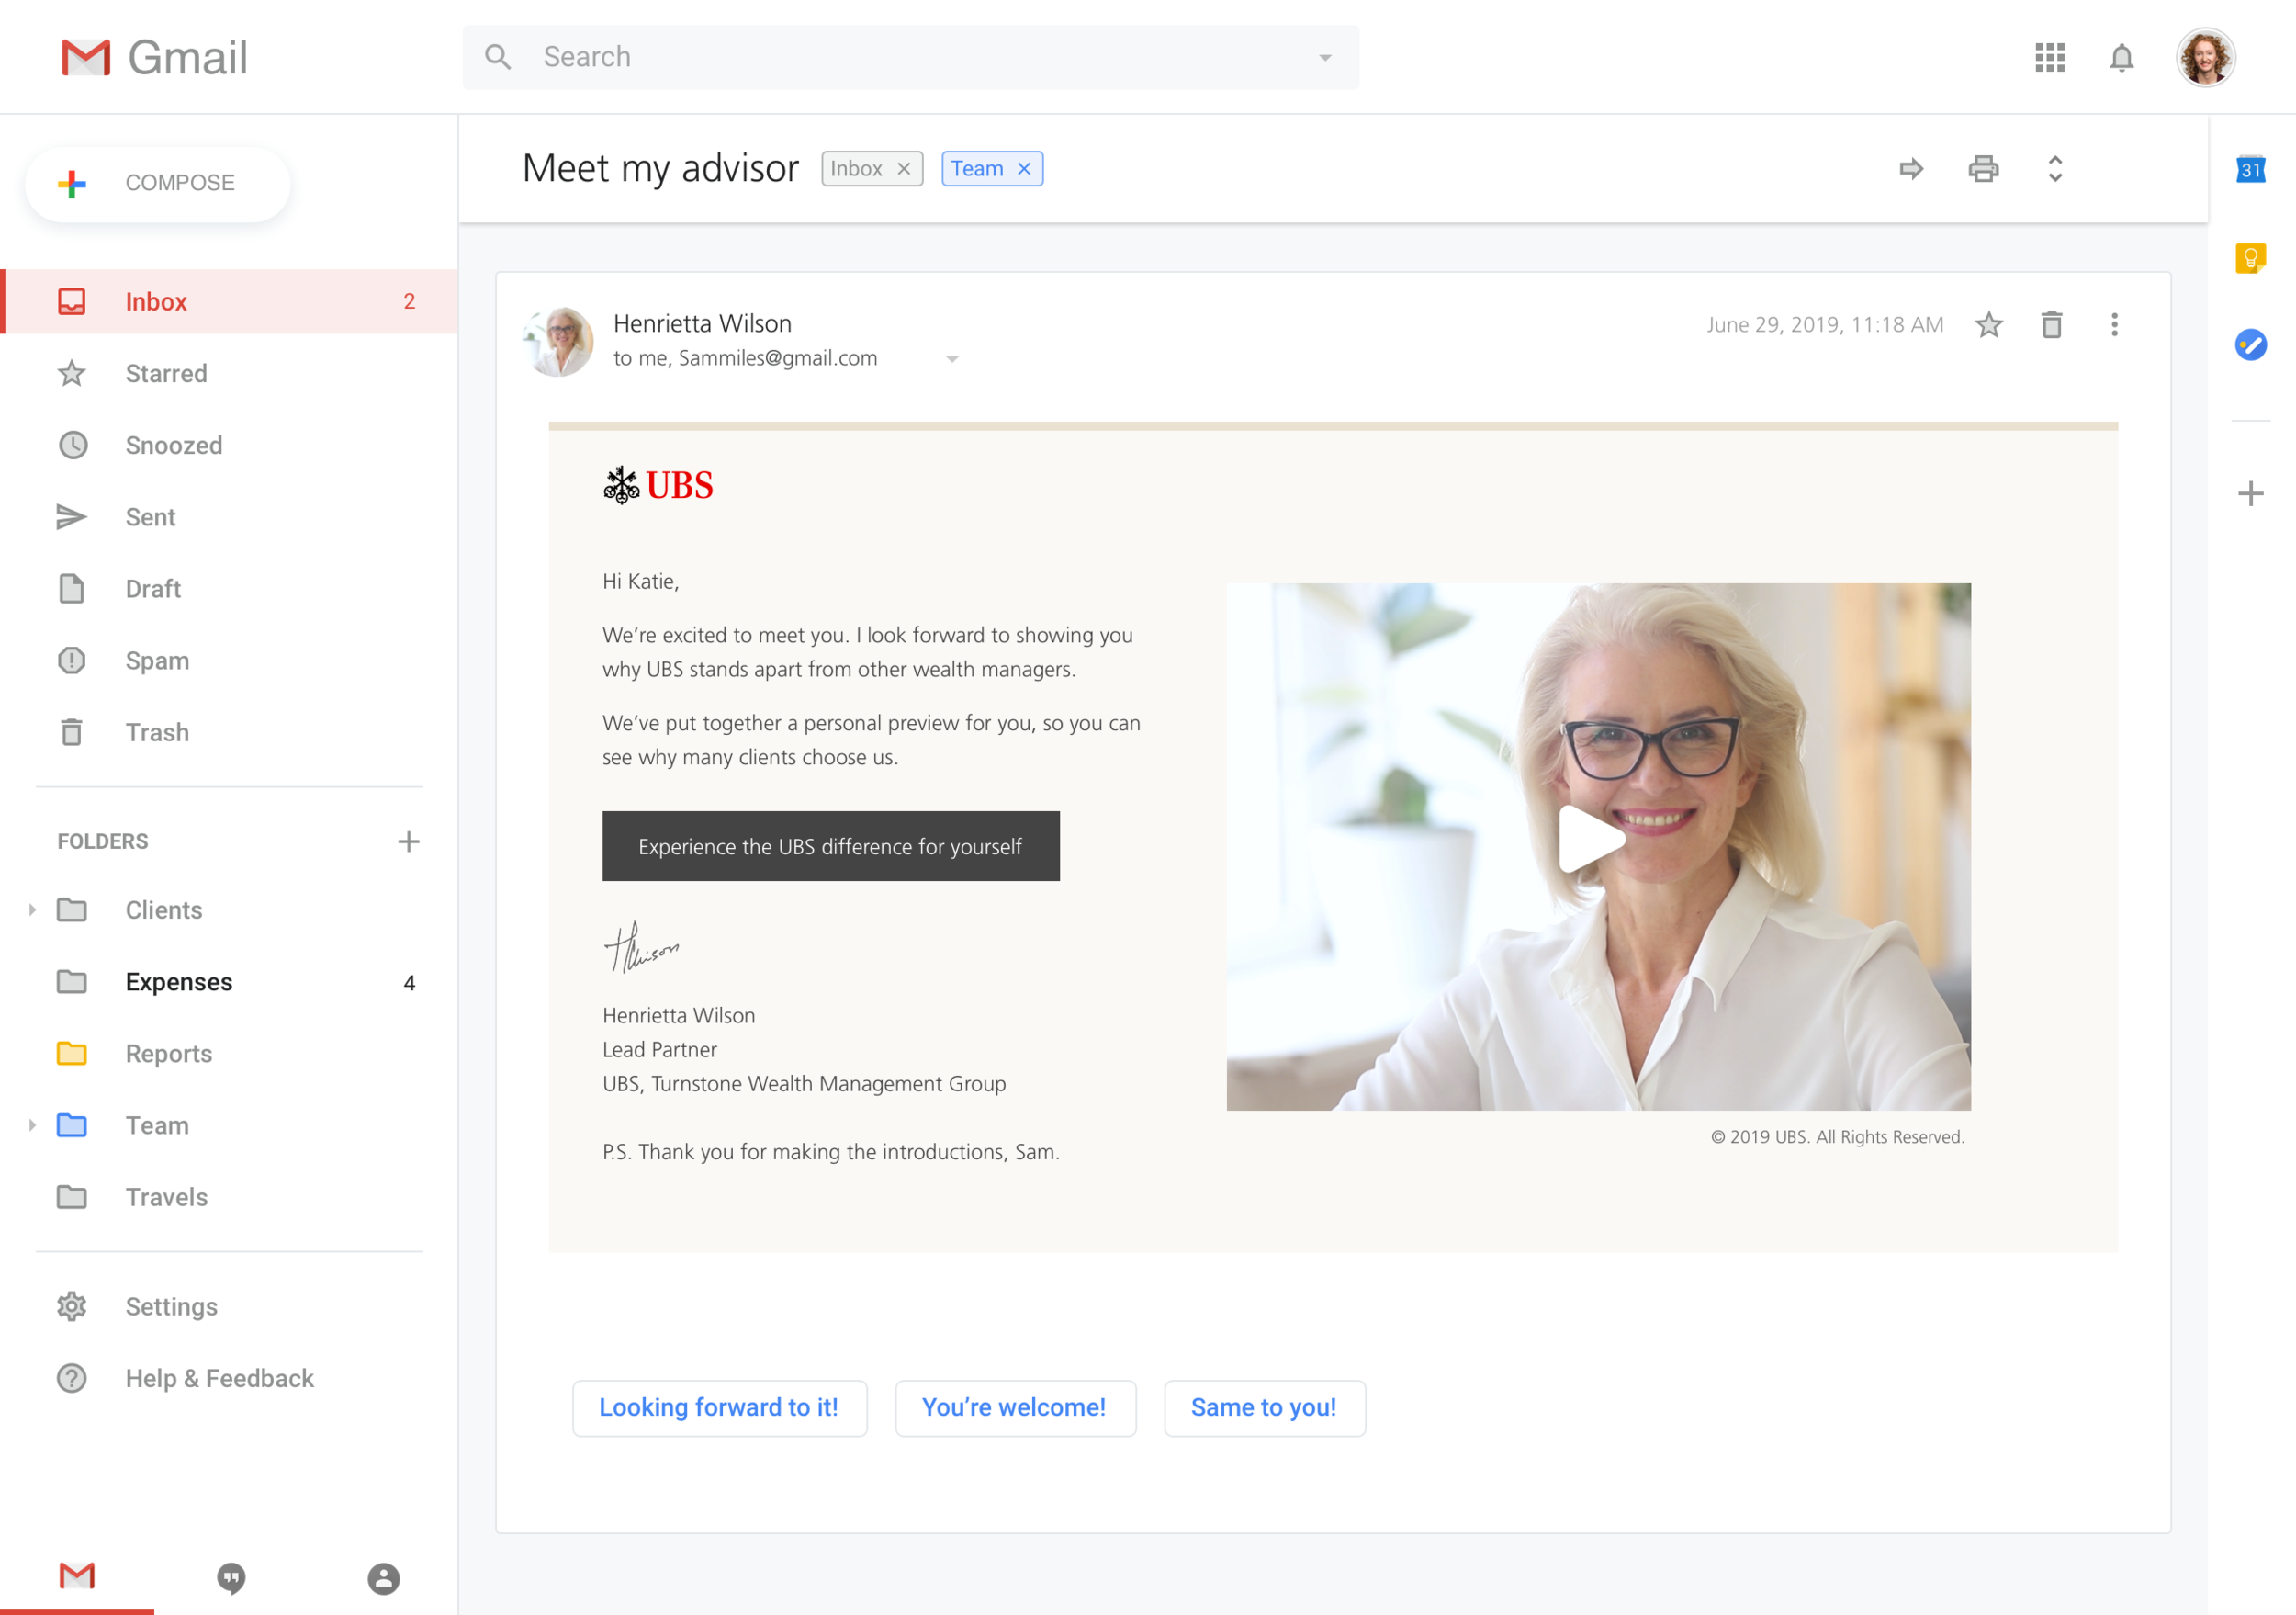2296x1615 pixels.
Task: Show recipient details dropdown arrow
Action: click(952, 359)
